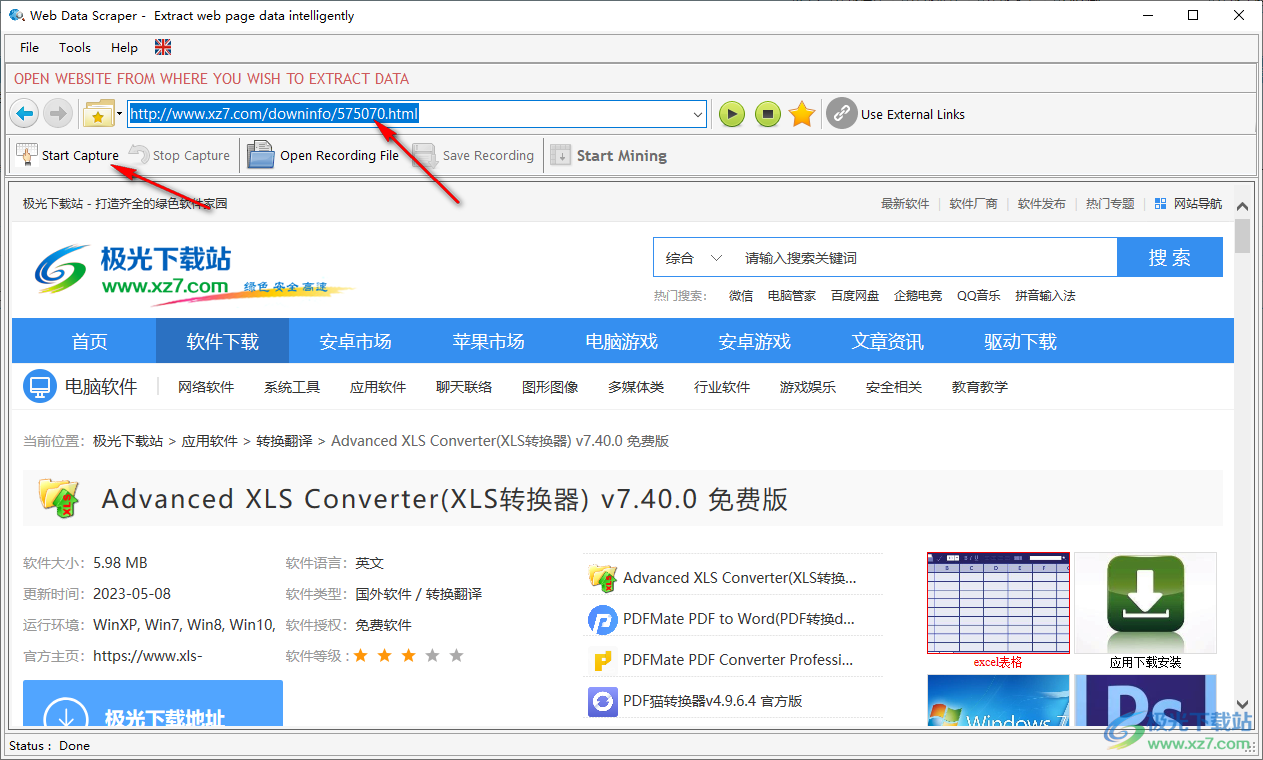Open the 苹果市场 navigation tab
Image resolution: width=1263 pixels, height=760 pixels.
(489, 341)
